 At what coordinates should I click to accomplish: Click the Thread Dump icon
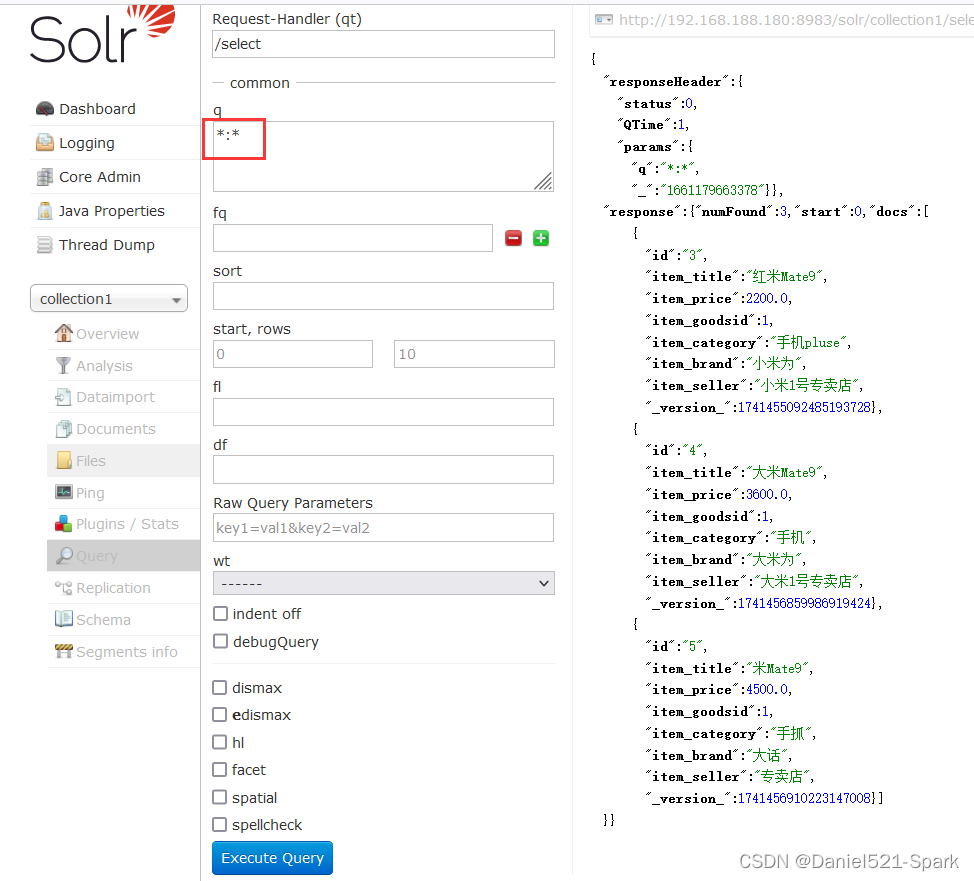(44, 245)
